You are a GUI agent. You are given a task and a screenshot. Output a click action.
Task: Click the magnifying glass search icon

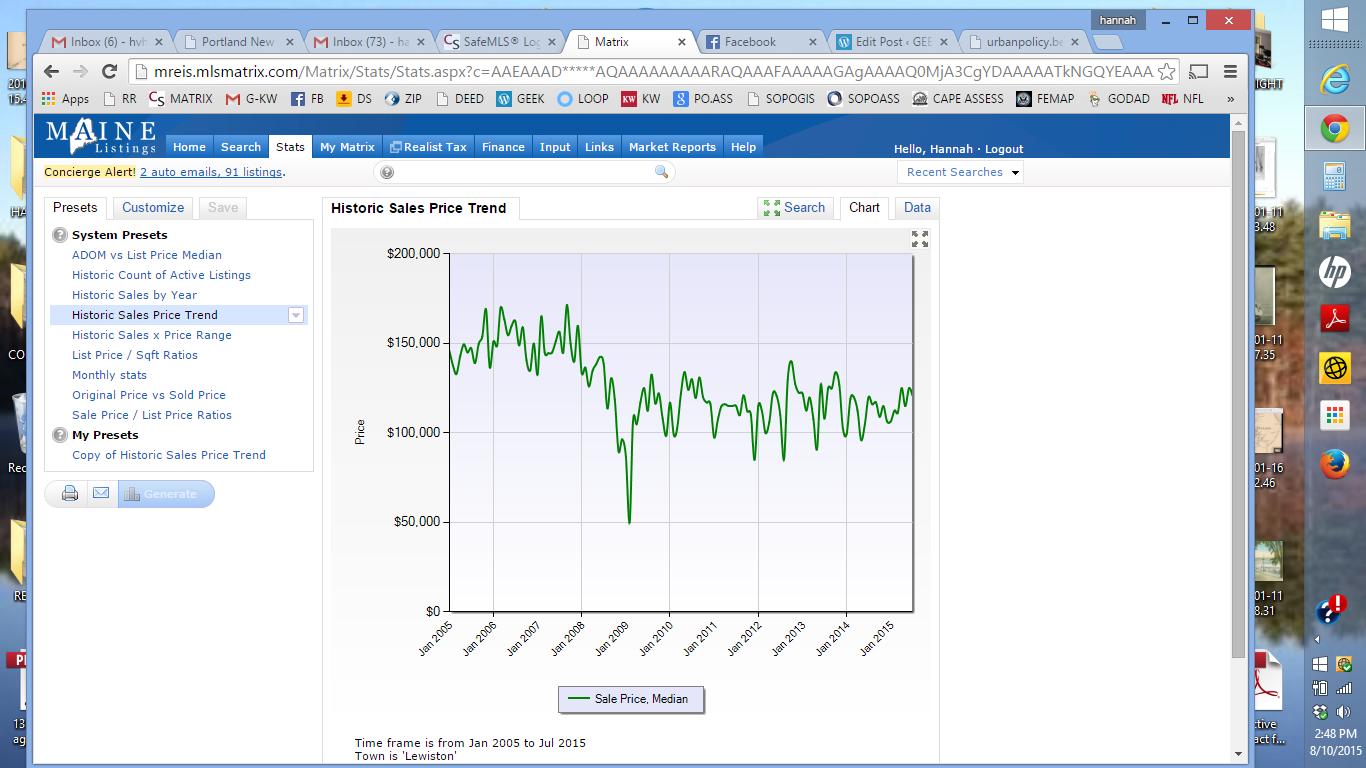pos(661,172)
